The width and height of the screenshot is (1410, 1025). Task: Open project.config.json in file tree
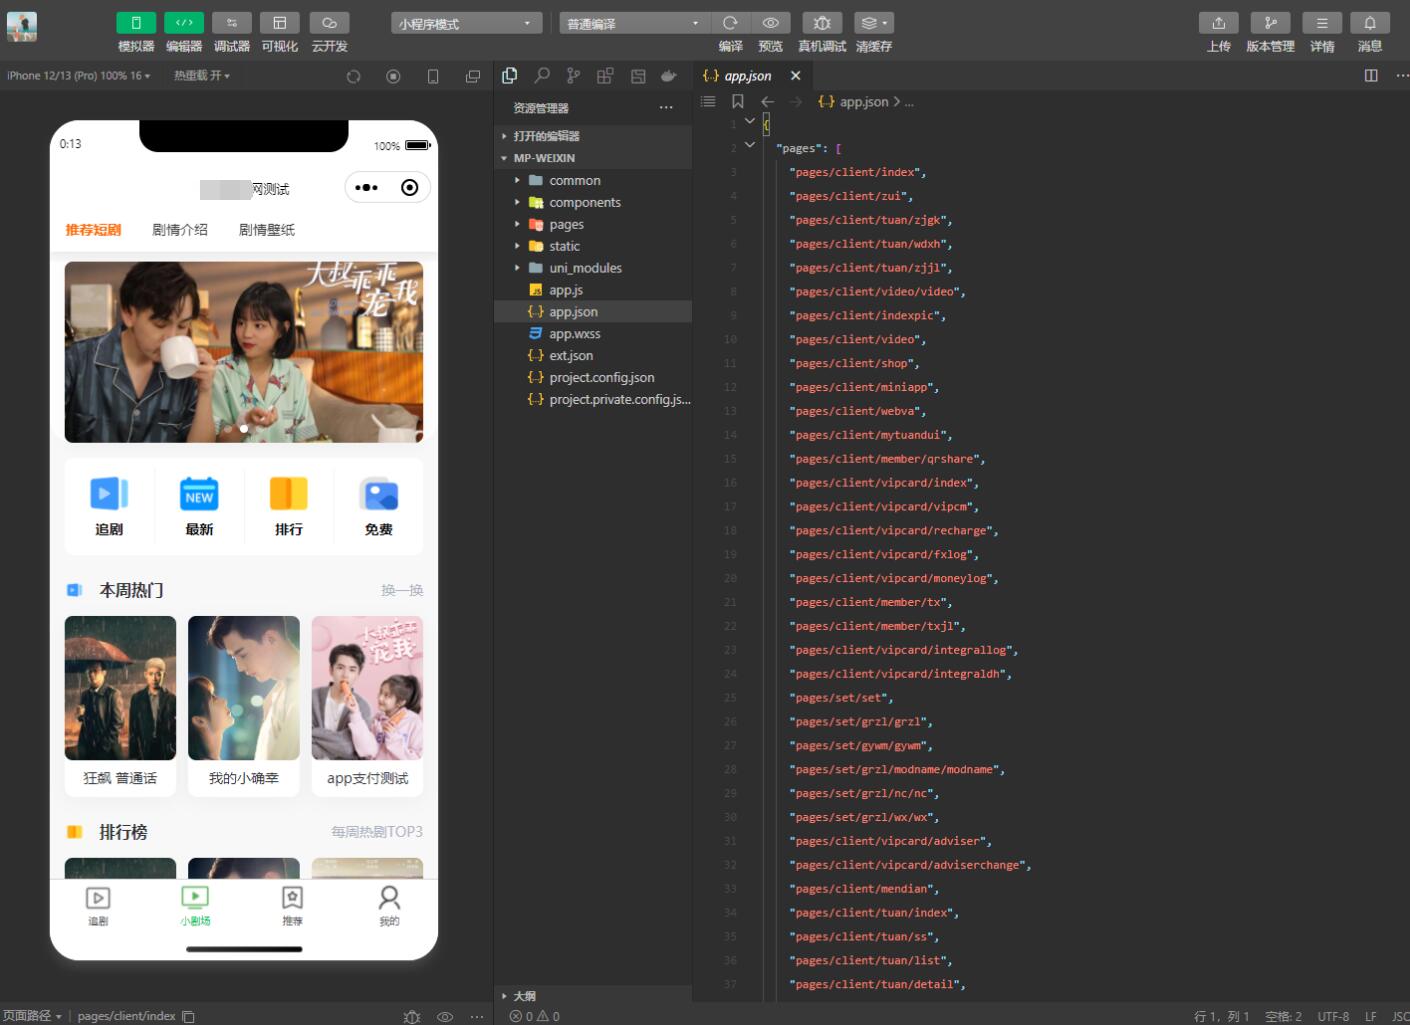pyautogui.click(x=601, y=378)
